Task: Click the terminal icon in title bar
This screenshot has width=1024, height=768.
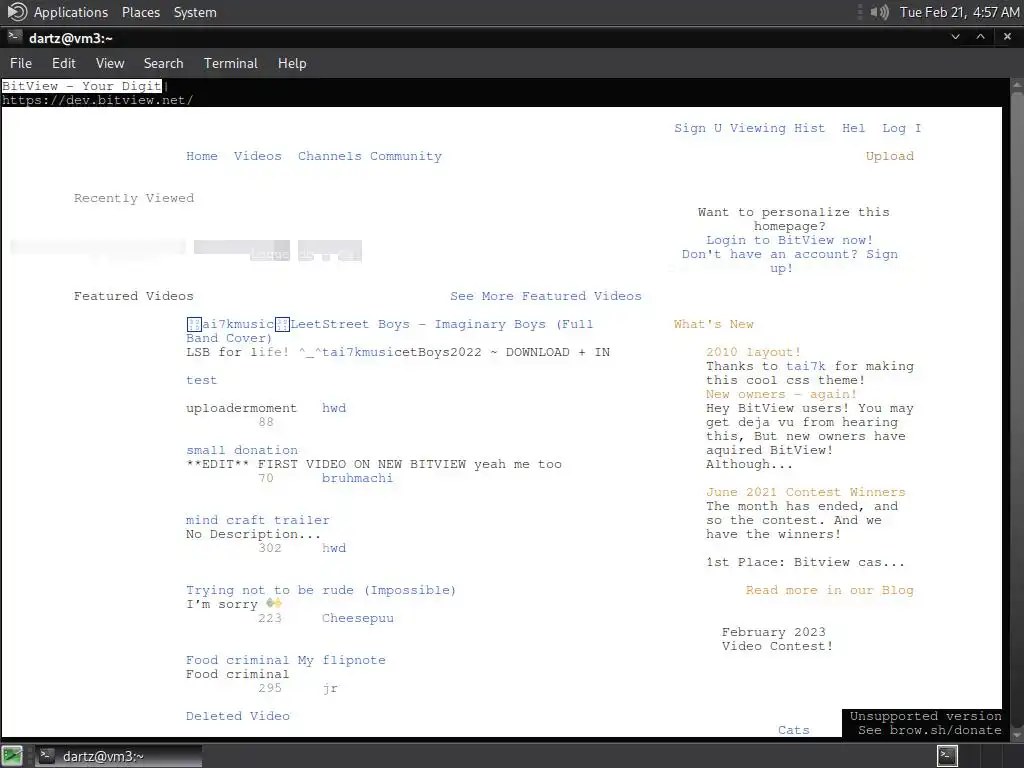Action: click(x=15, y=37)
